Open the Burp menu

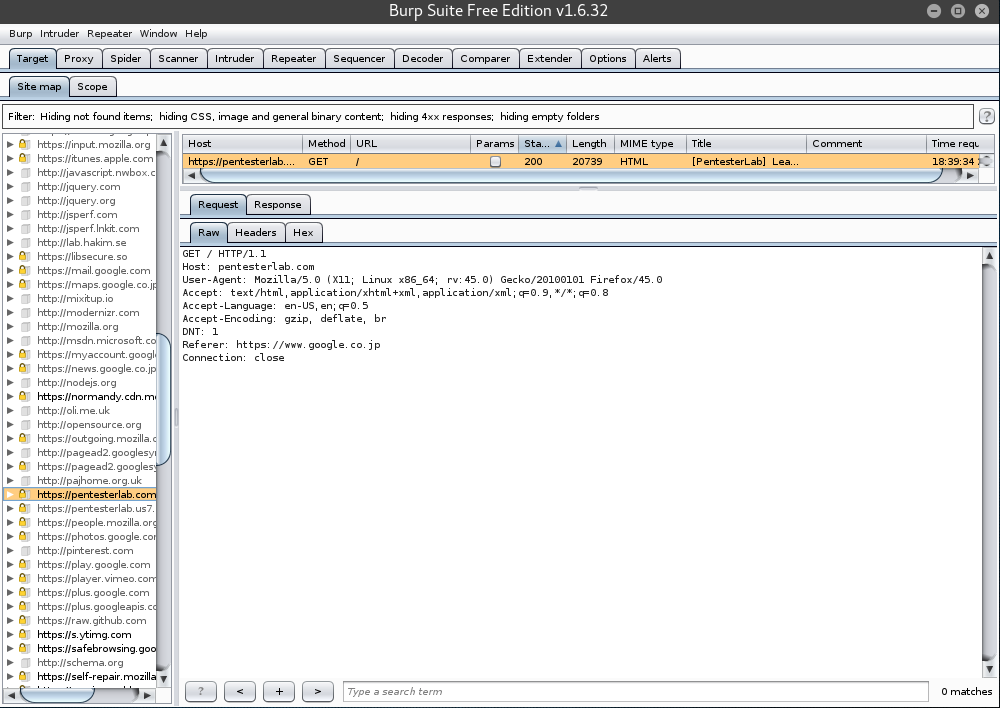(20, 34)
